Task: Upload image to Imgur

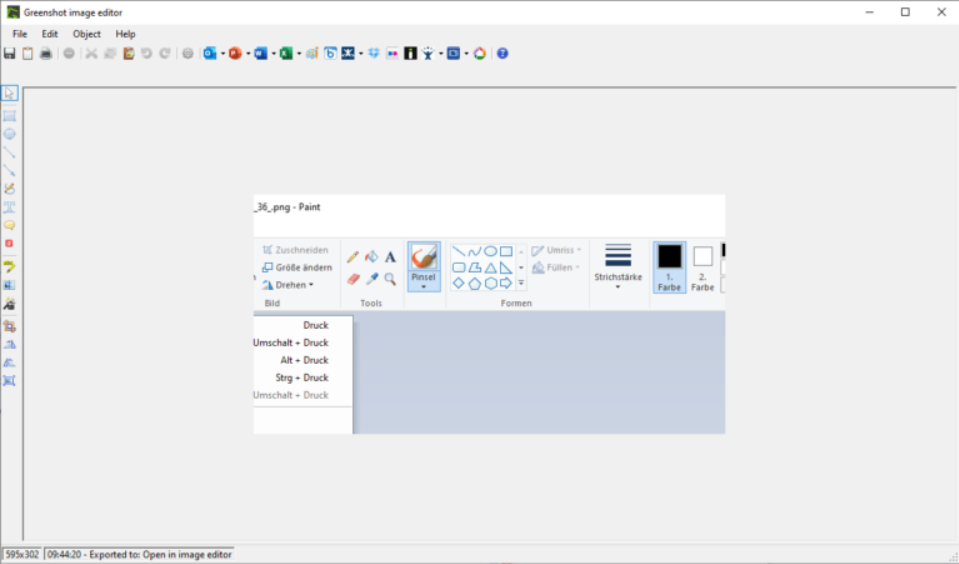Action: tap(410, 54)
